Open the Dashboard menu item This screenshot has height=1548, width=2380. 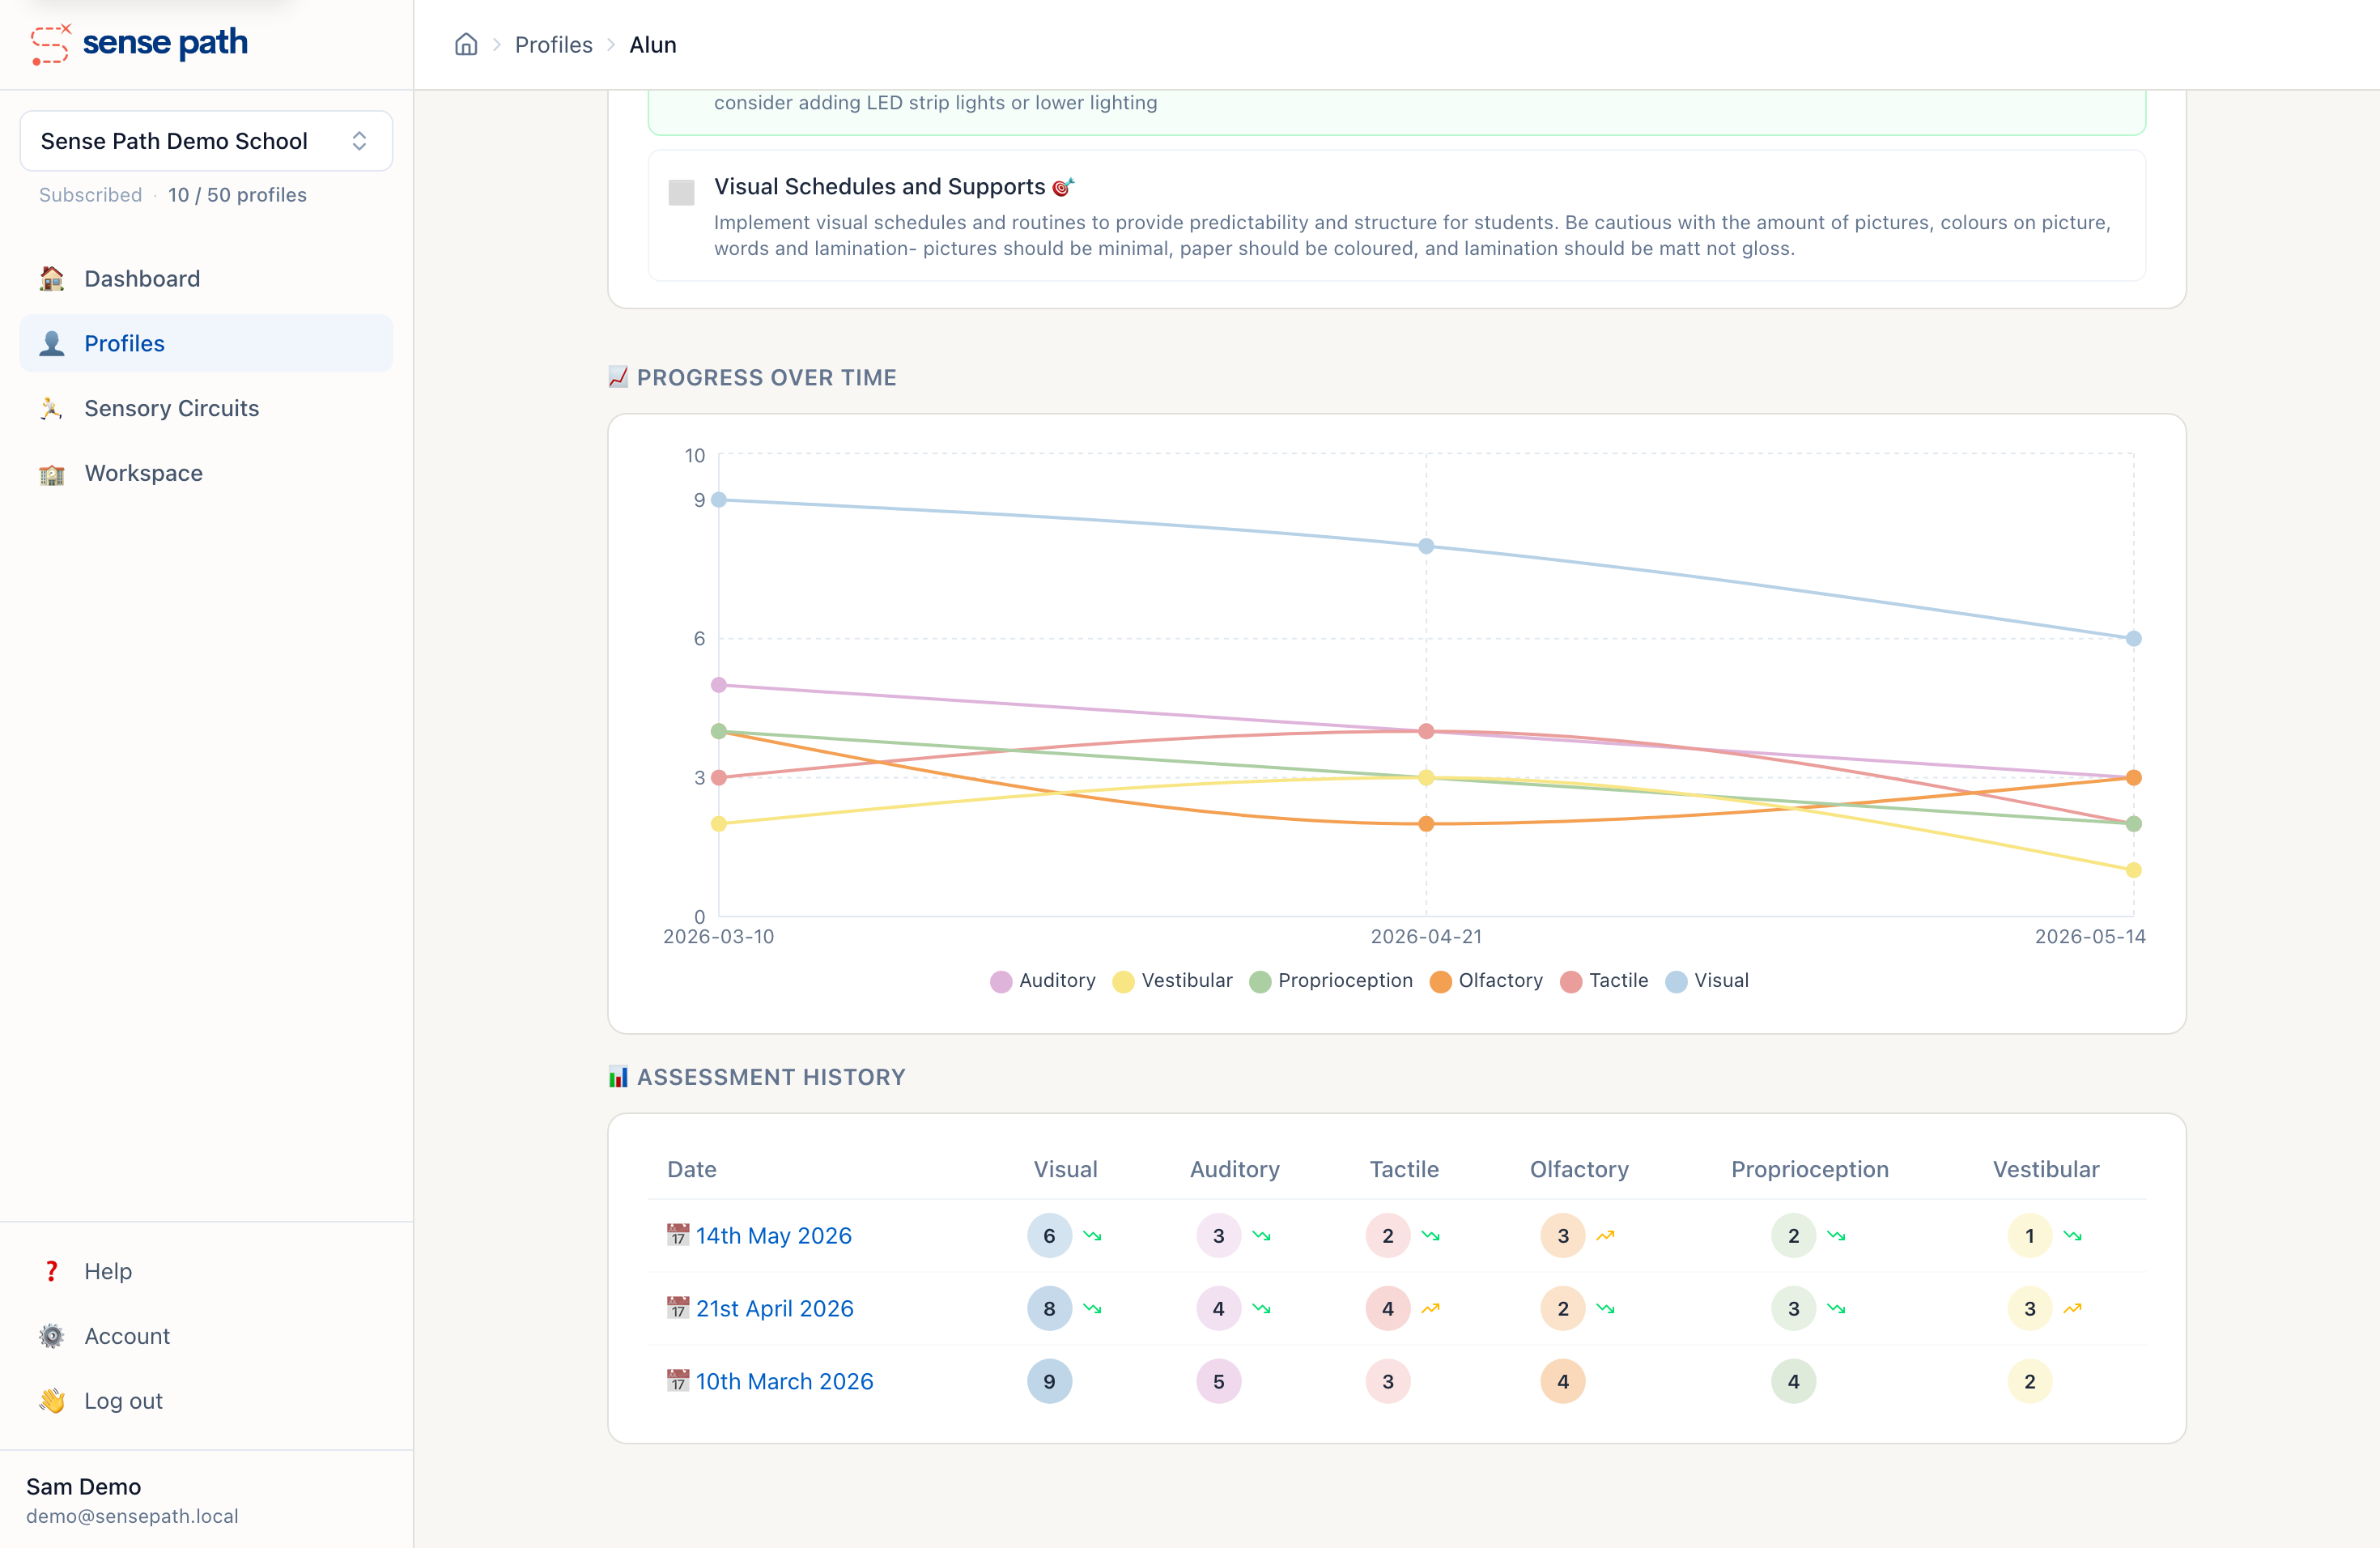tap(206, 279)
